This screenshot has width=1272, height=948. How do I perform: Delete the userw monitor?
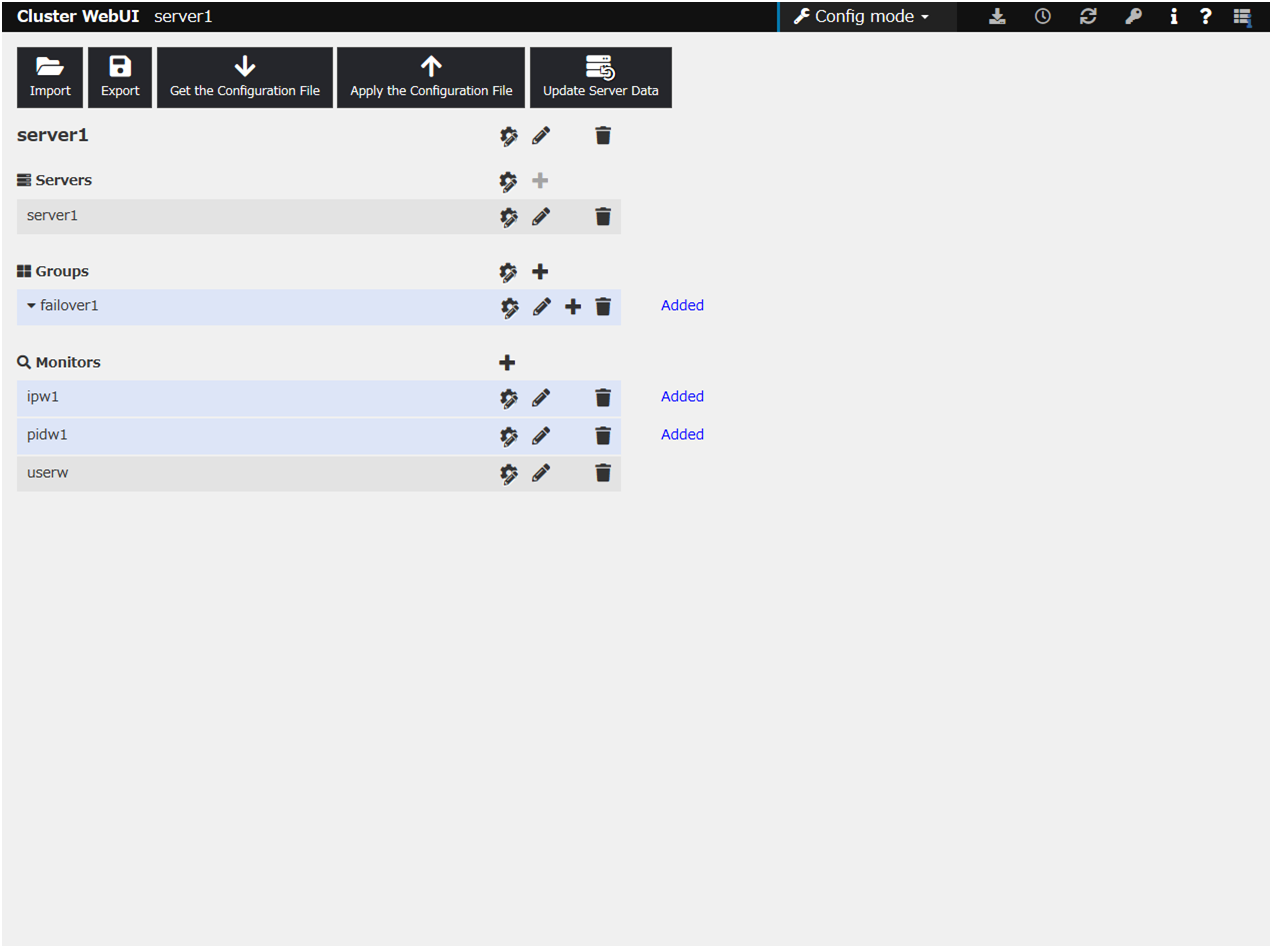point(603,473)
